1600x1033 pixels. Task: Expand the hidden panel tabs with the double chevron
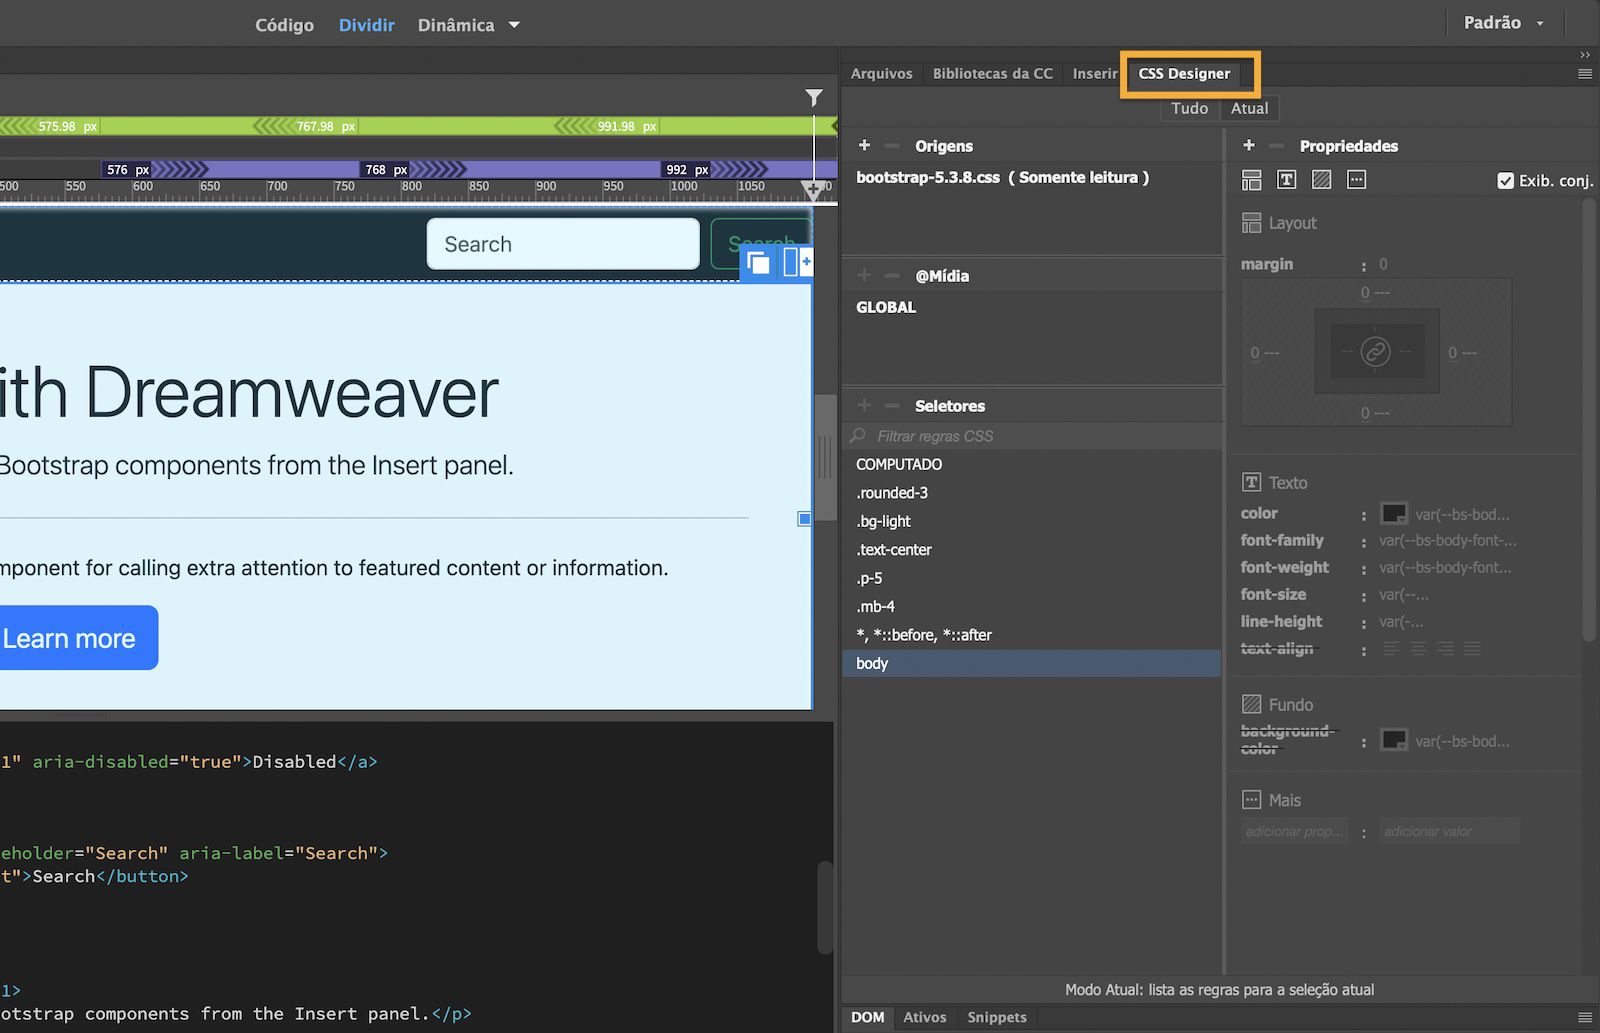point(1584,55)
